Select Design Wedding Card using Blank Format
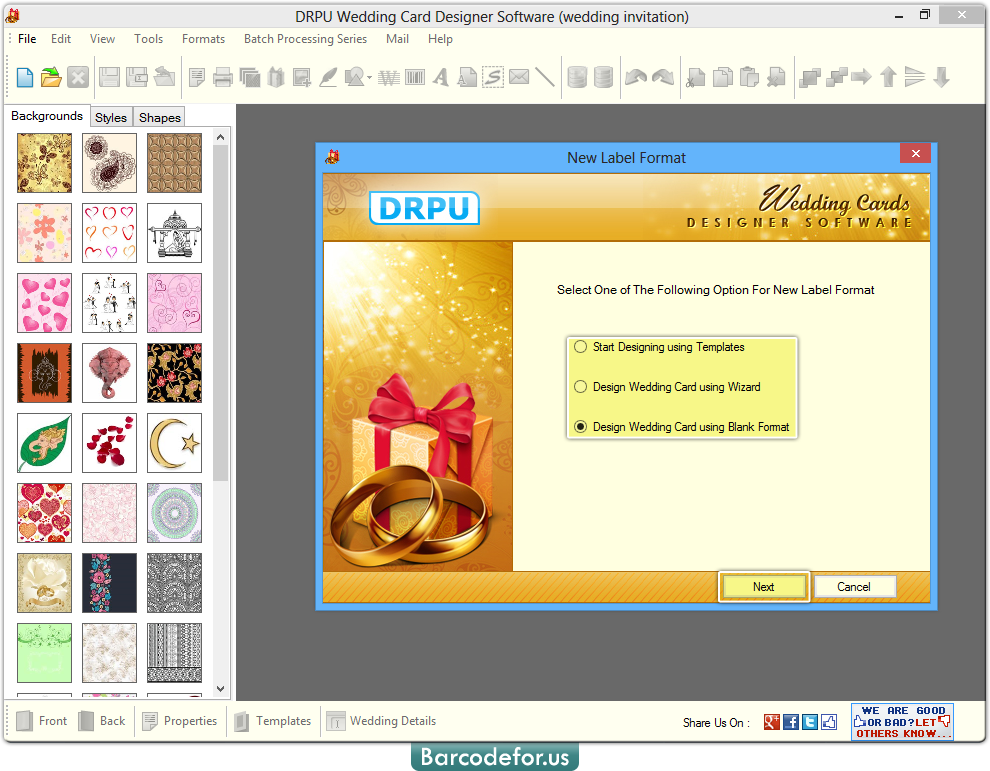 (580, 426)
